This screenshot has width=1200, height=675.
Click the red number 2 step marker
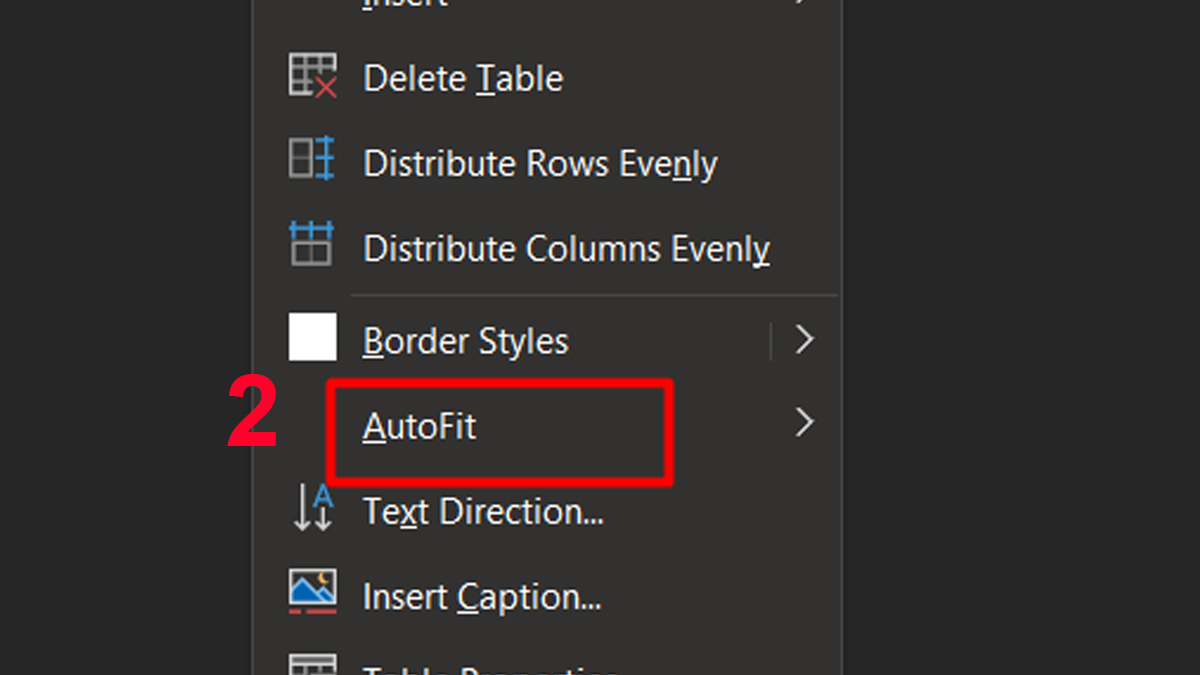click(251, 411)
